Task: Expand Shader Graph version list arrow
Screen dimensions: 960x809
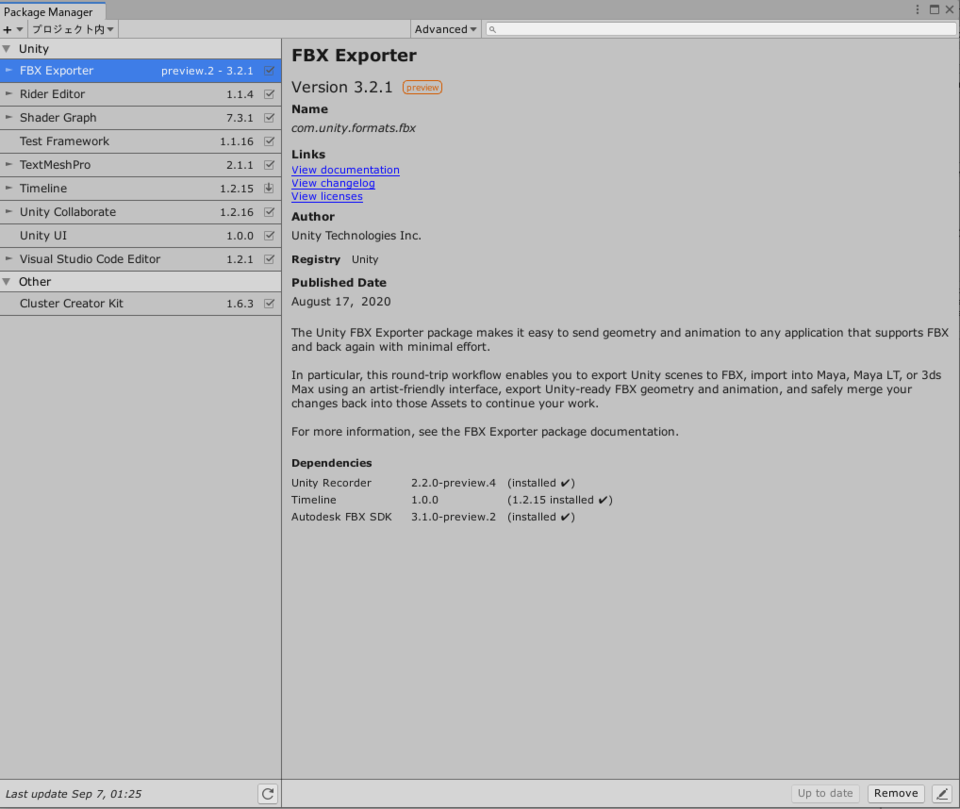Action: [9, 117]
